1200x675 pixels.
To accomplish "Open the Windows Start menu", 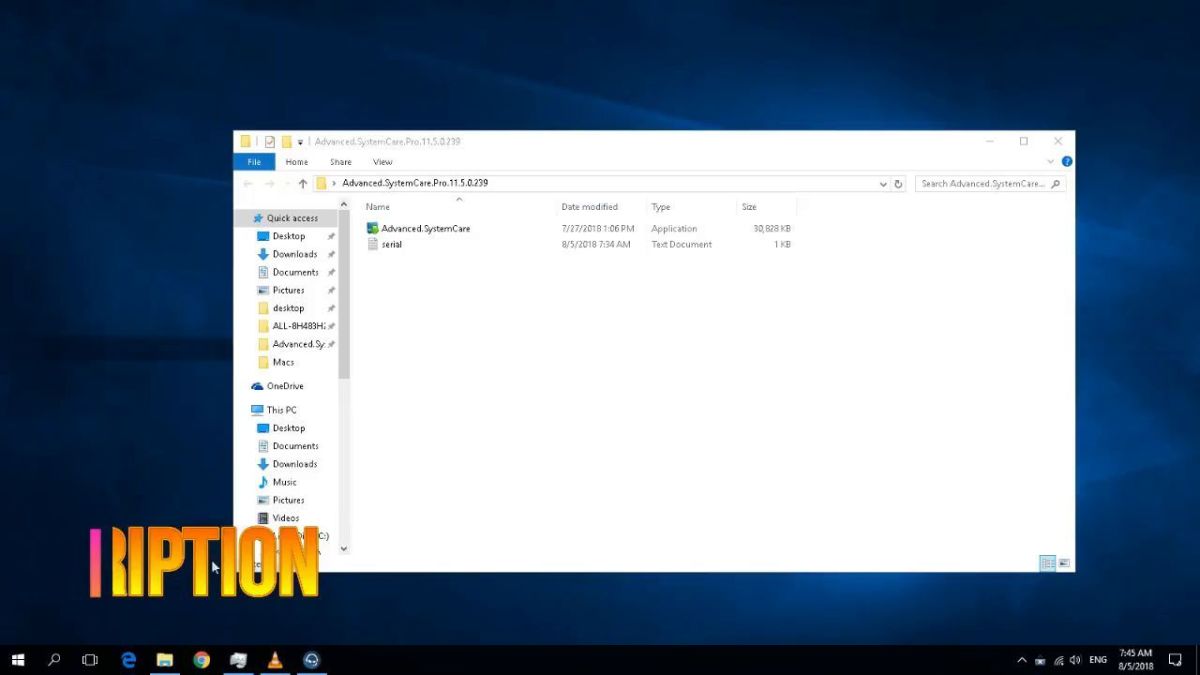I will (x=18, y=660).
